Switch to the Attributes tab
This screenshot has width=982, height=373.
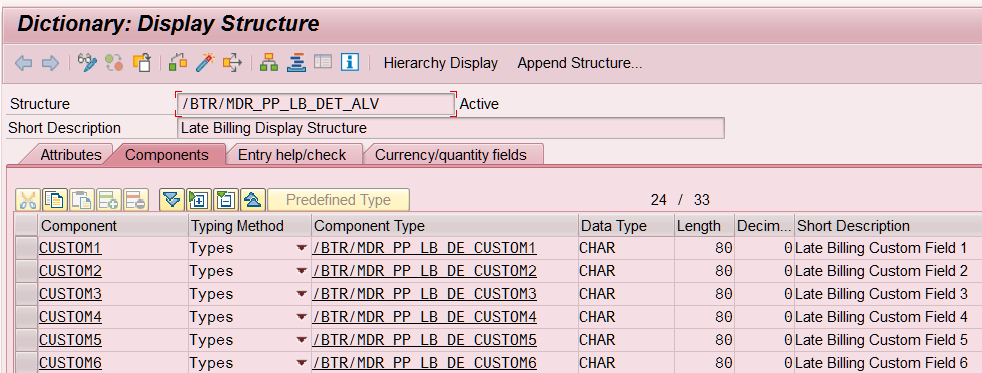tap(71, 155)
